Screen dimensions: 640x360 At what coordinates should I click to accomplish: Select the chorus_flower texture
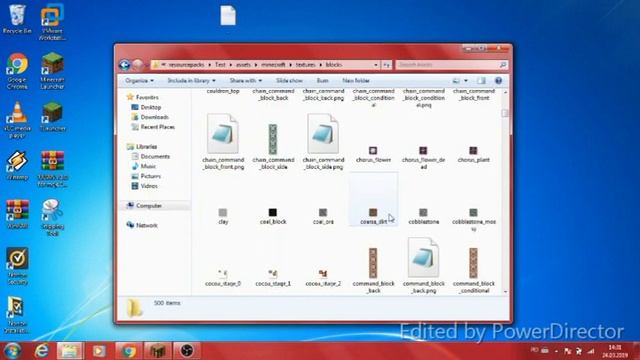[373, 155]
